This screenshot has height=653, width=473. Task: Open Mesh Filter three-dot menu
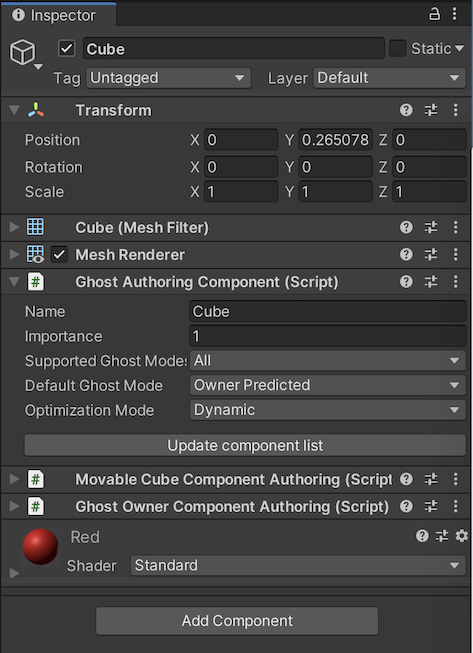(x=456, y=227)
